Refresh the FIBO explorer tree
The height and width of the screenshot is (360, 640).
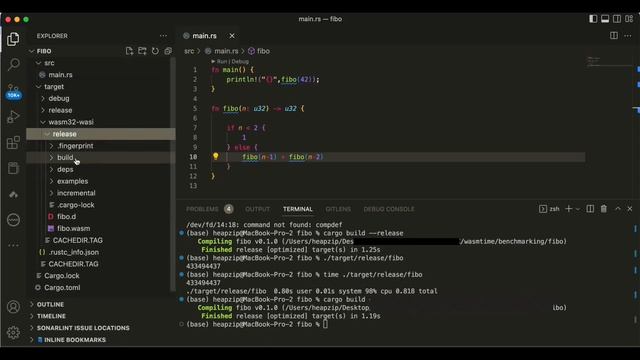(x=155, y=51)
